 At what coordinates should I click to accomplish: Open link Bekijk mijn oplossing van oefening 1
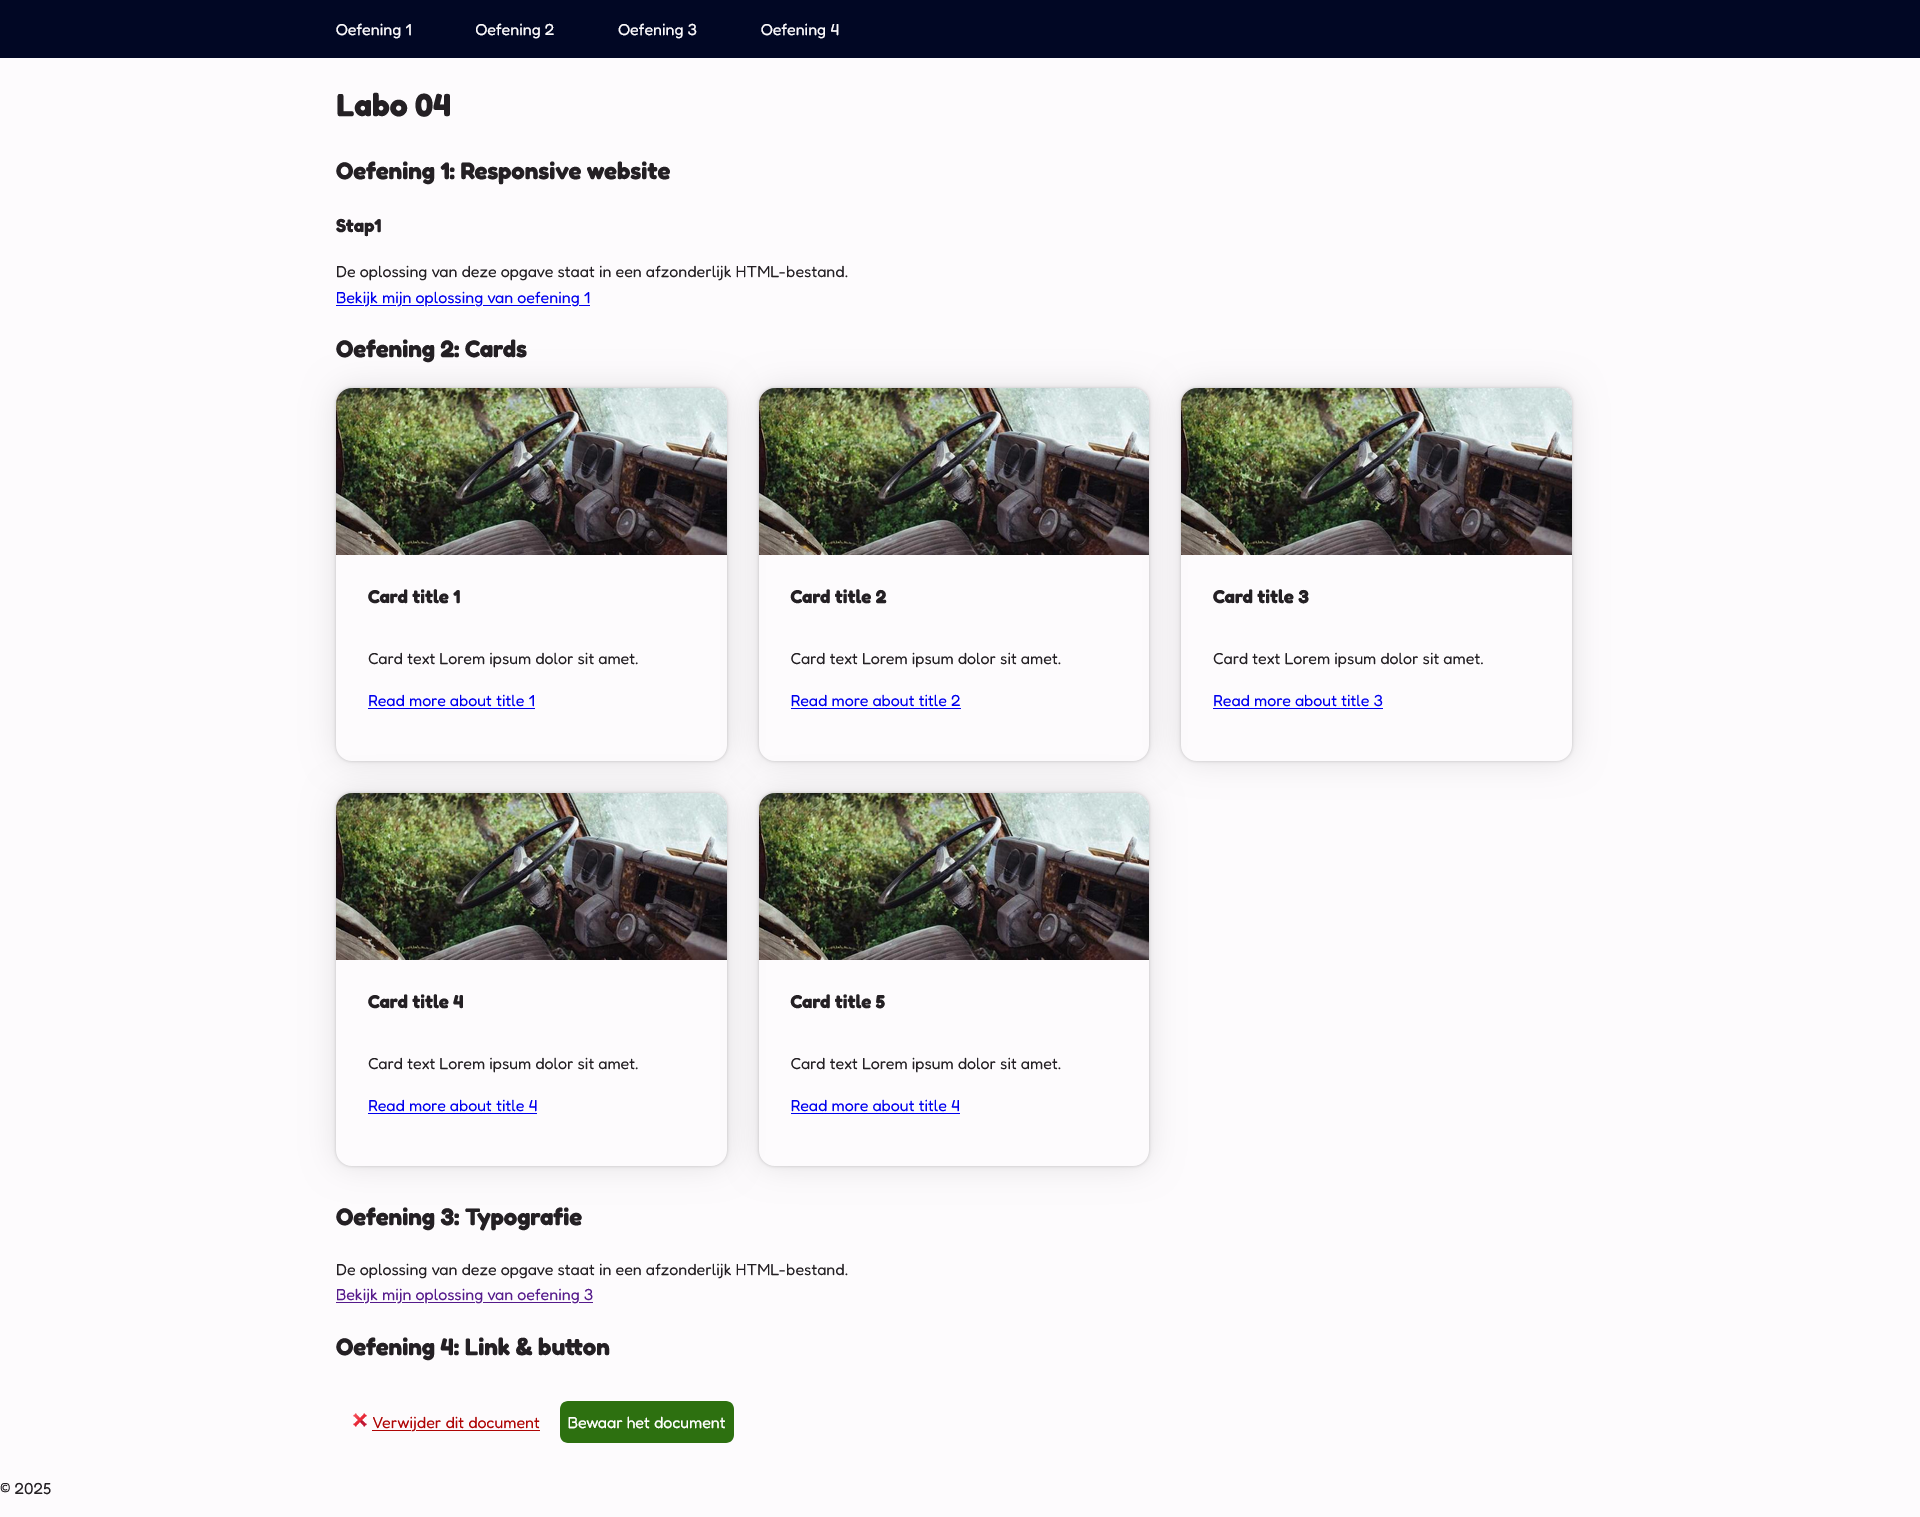pyautogui.click(x=462, y=298)
